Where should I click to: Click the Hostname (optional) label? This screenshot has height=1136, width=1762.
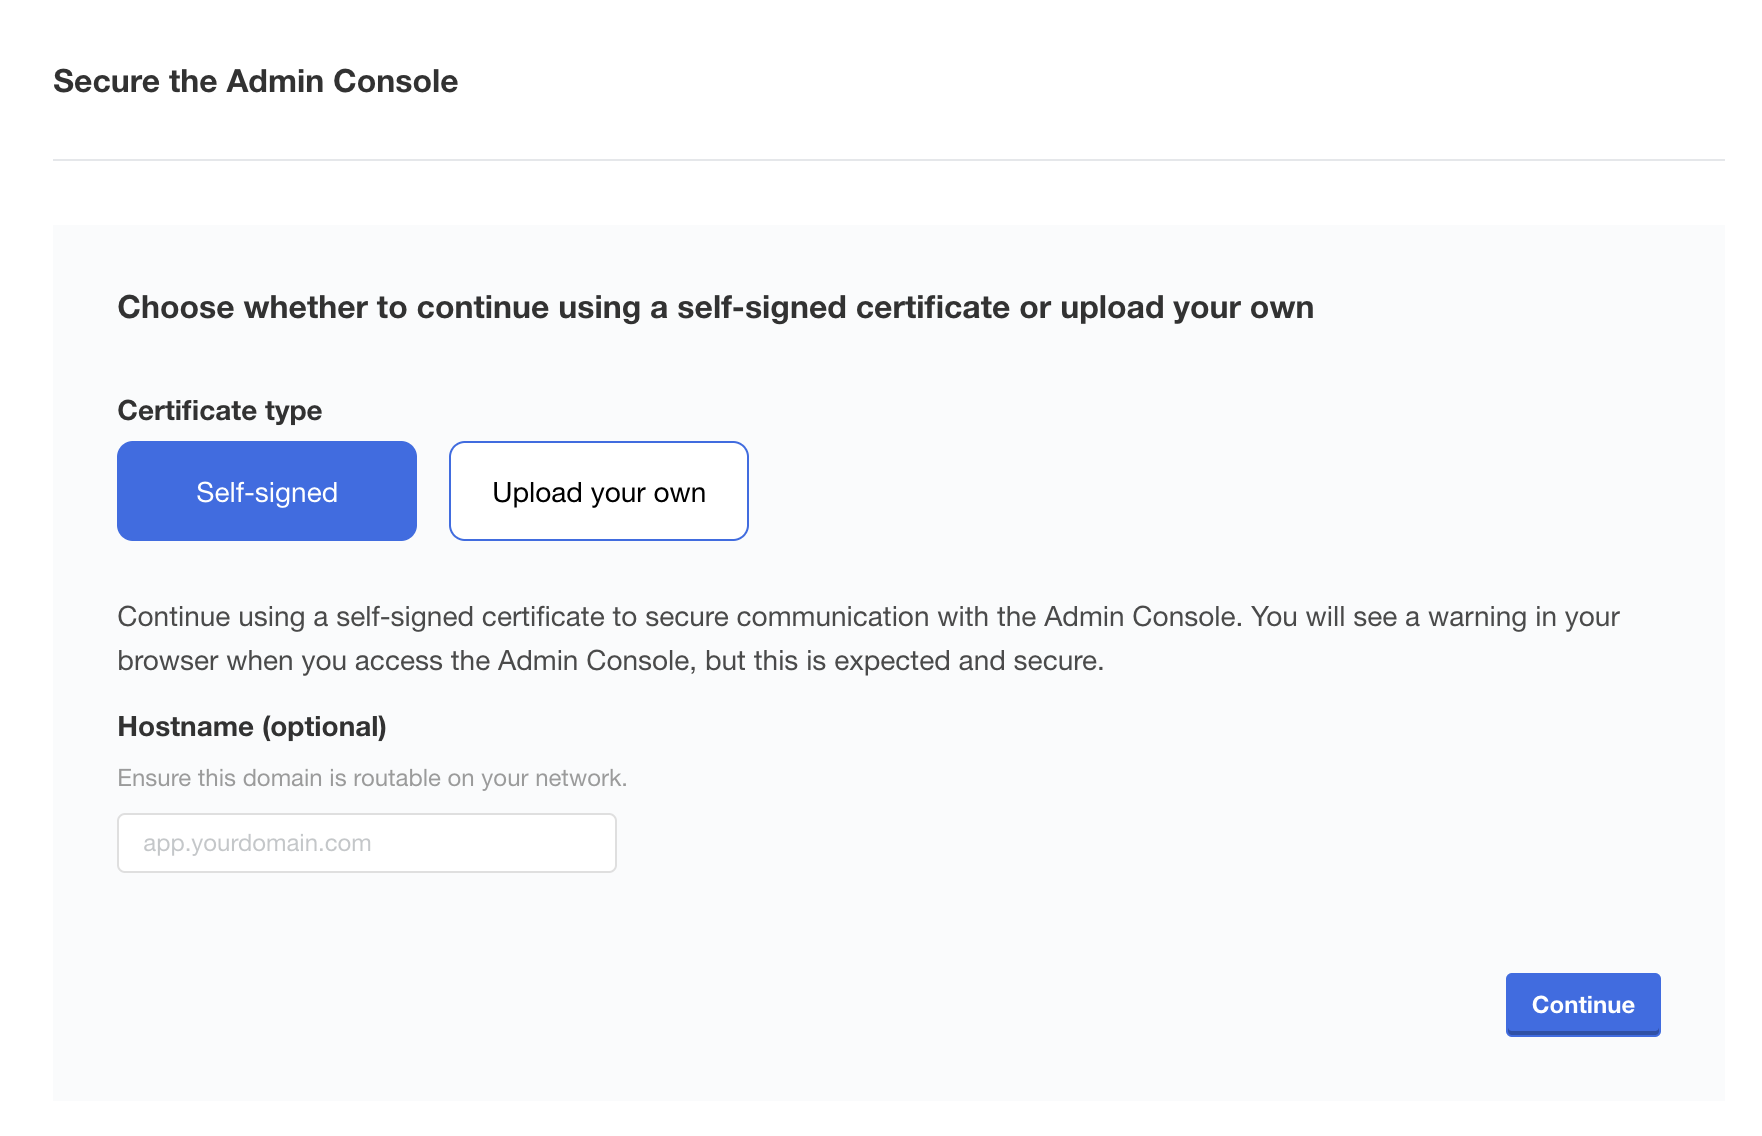tap(252, 726)
